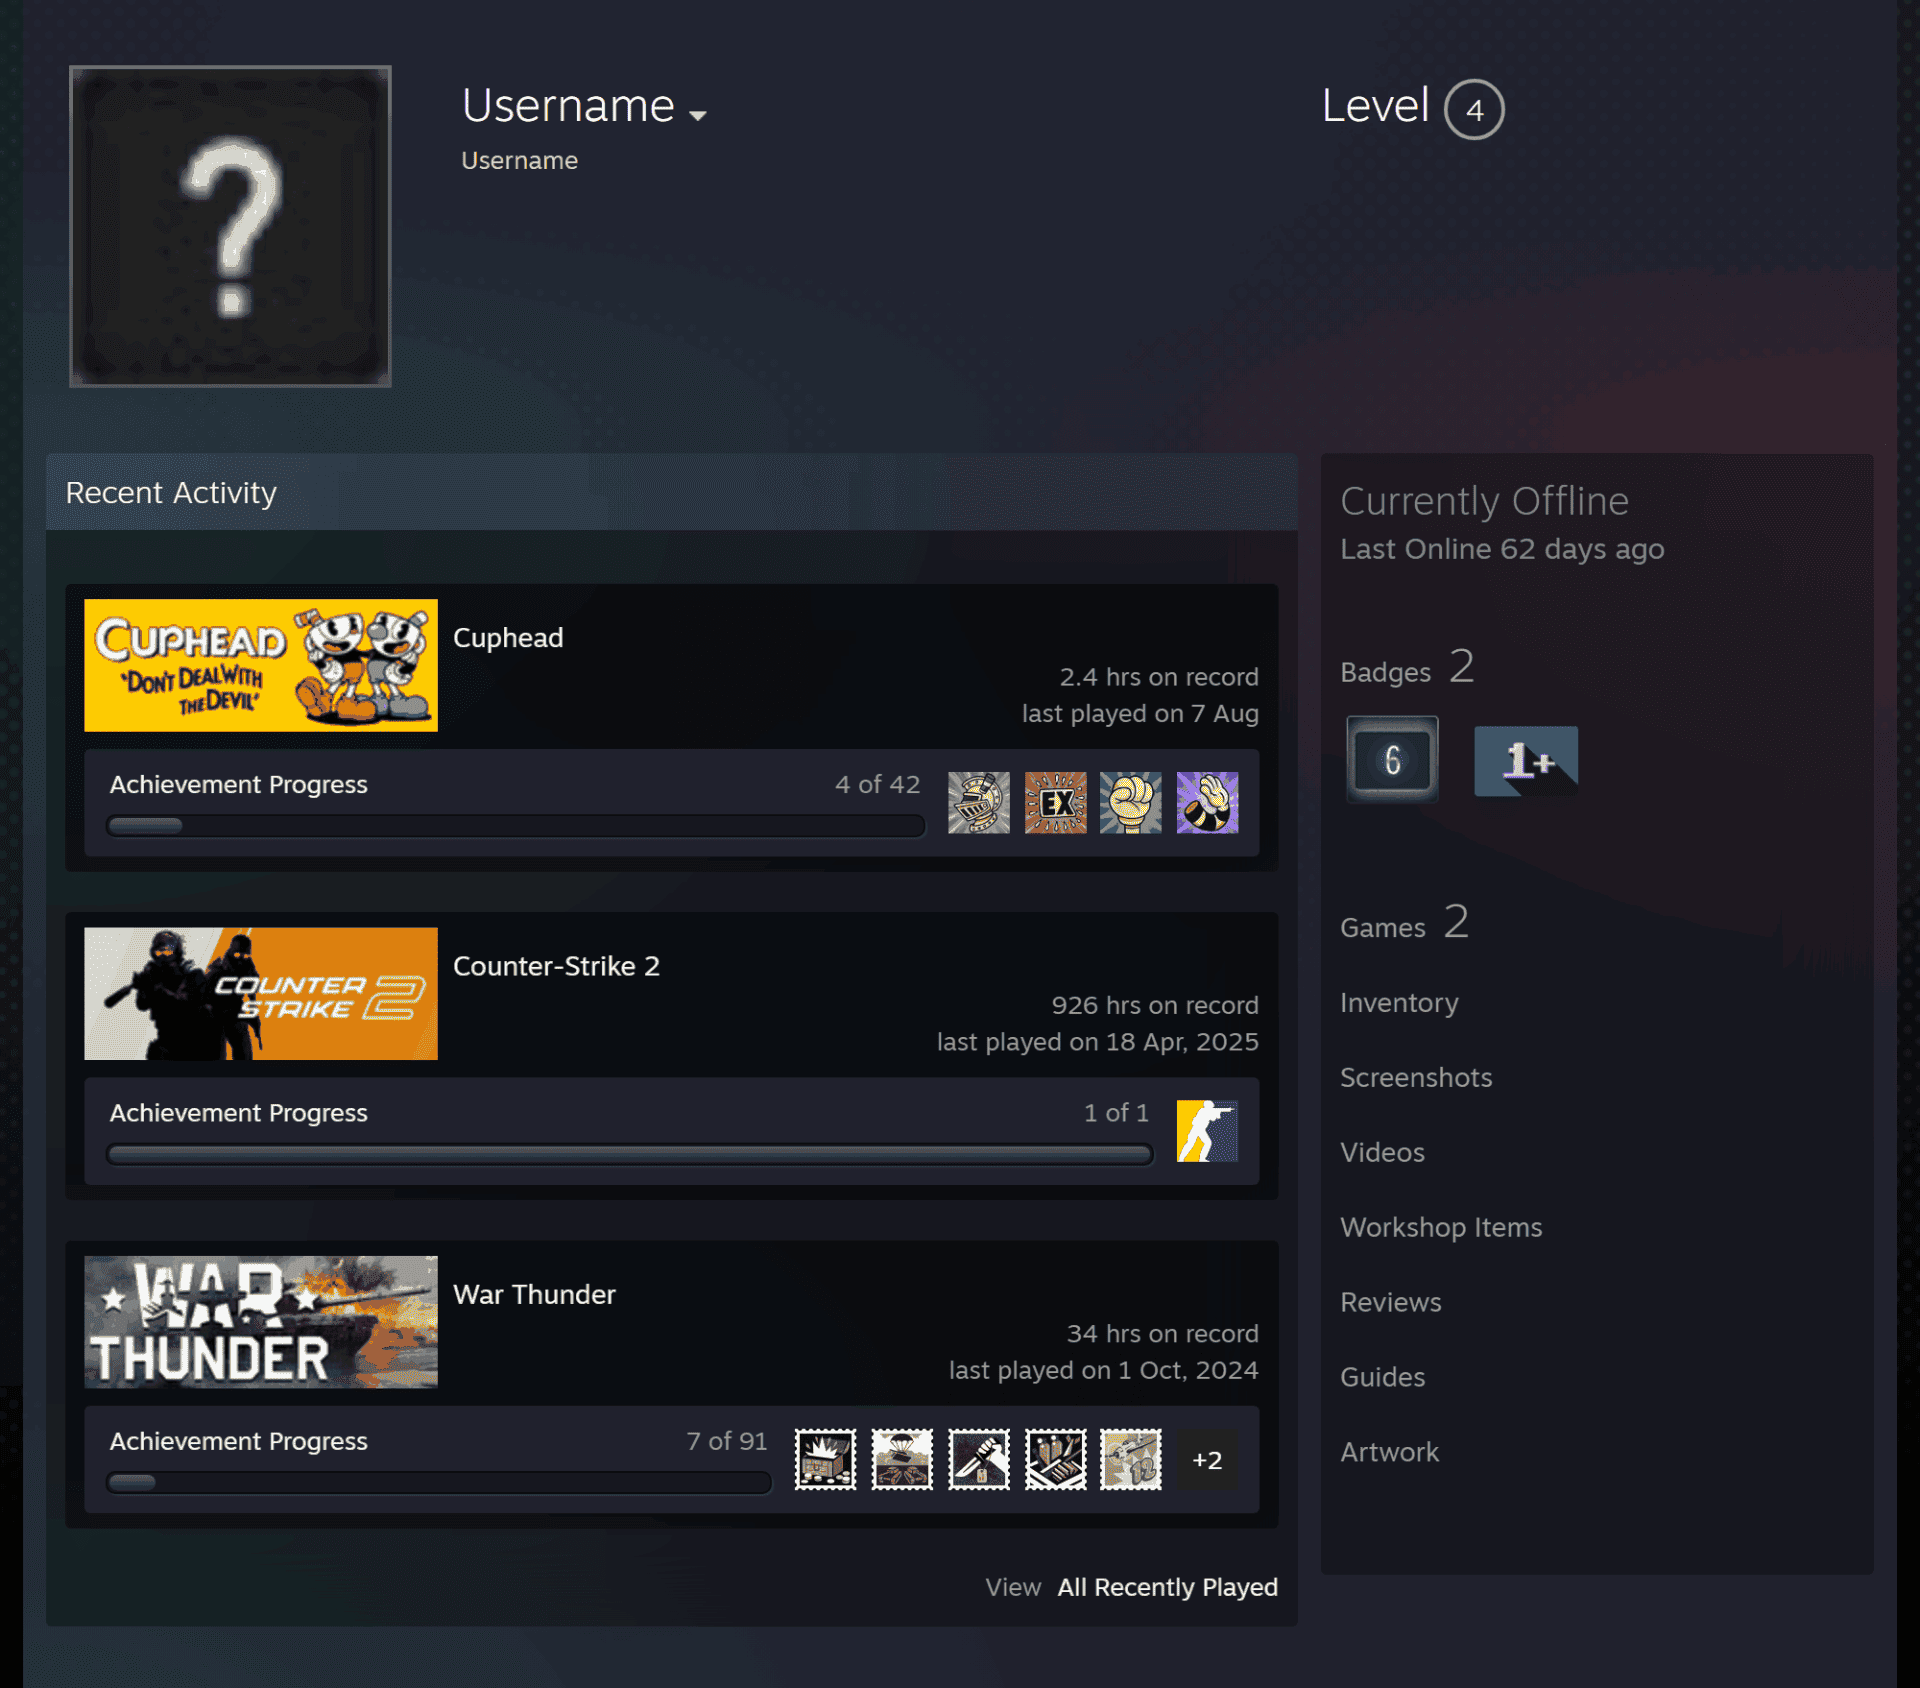Viewport: 1920px width, 1688px height.
Task: Click the War Thunder title link
Action: pyautogui.click(x=534, y=1294)
